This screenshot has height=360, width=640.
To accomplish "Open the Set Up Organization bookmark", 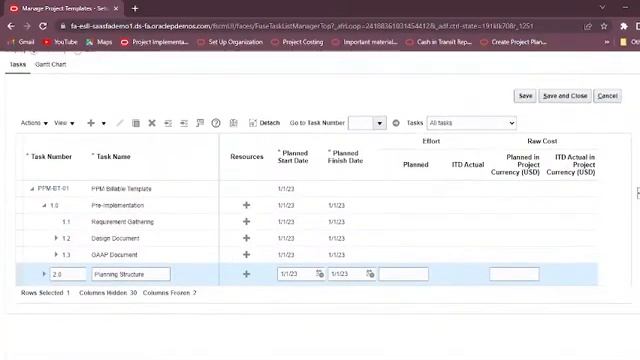I will 231,42.
